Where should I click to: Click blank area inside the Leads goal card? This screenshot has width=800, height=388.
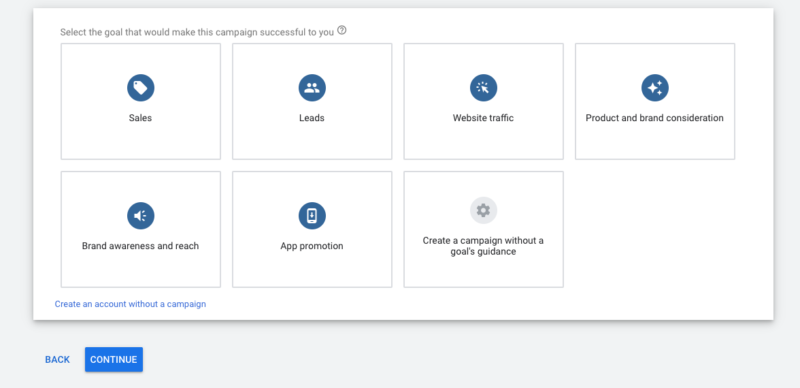coord(312,143)
